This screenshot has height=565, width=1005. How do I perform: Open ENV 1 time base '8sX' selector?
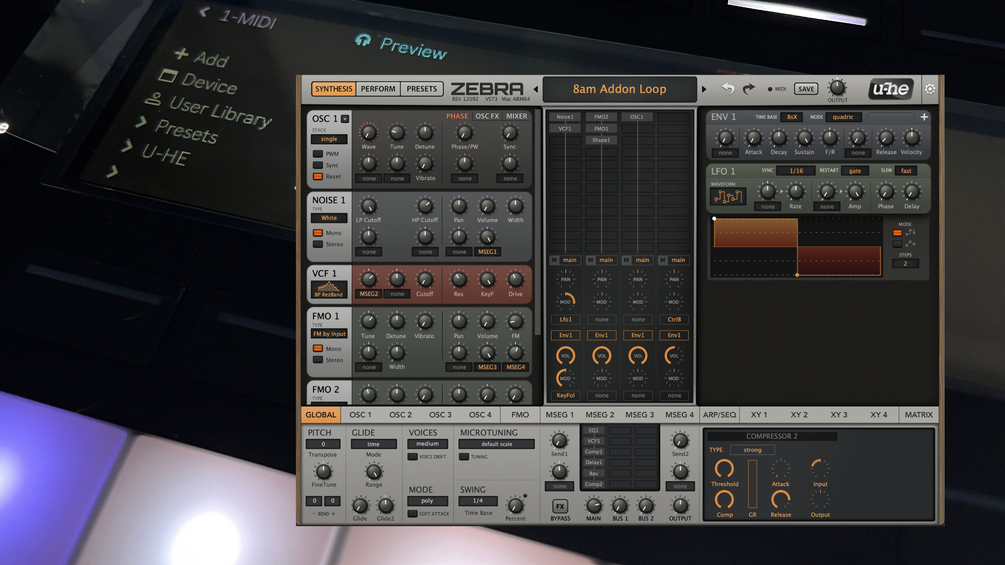pos(792,117)
